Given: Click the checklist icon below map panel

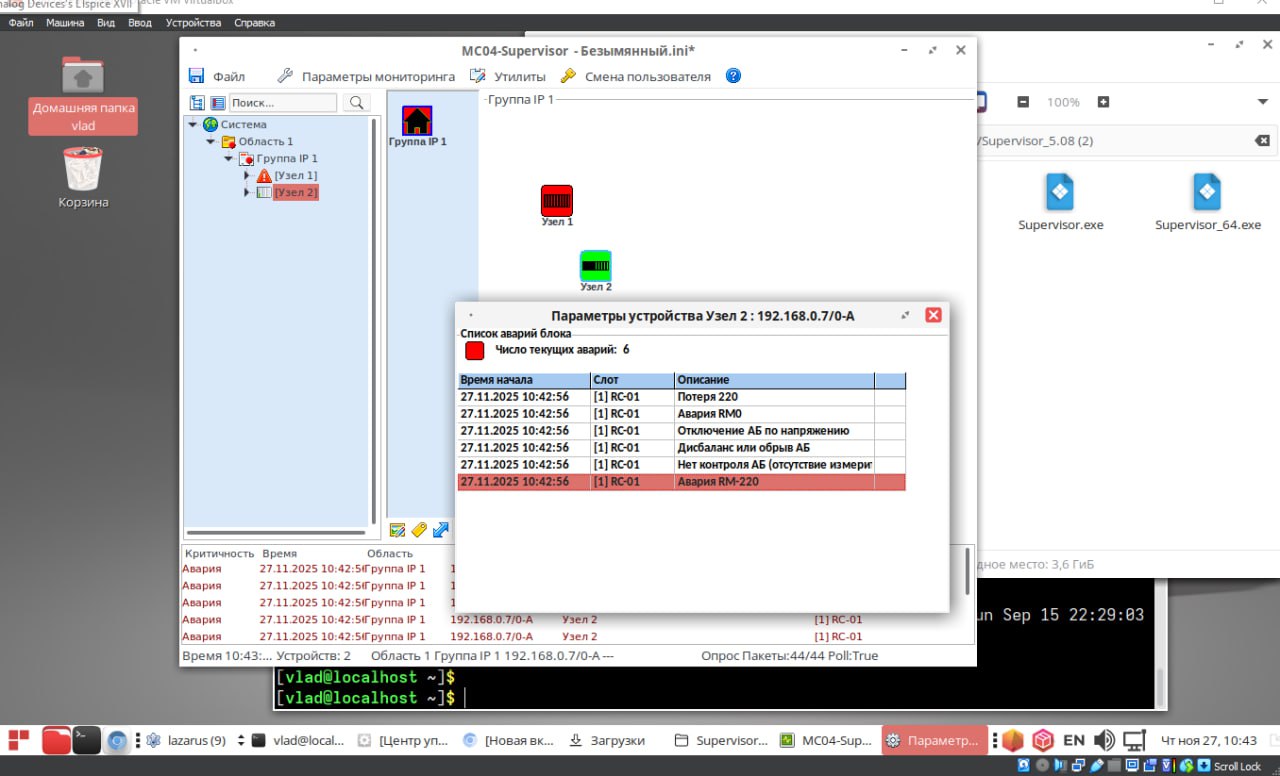Looking at the screenshot, I should coord(397,530).
